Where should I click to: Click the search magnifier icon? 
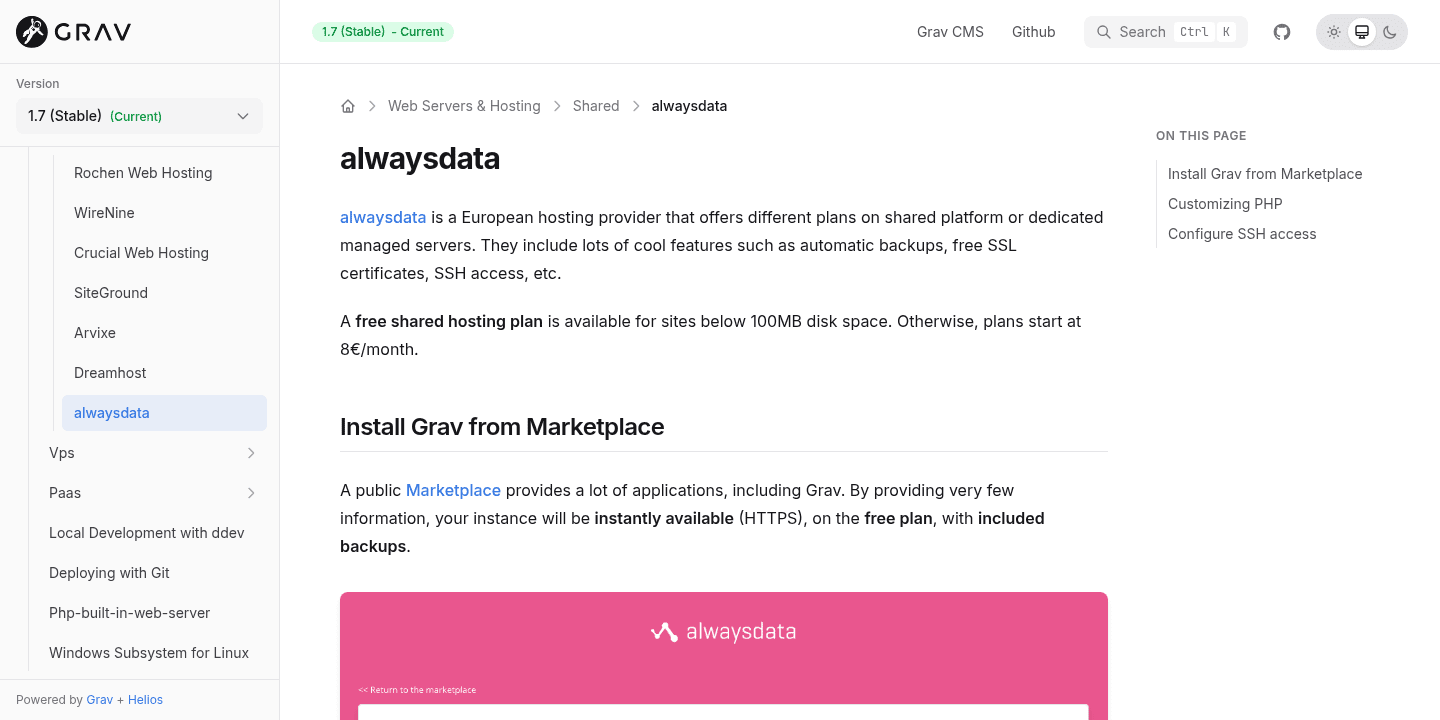pyautogui.click(x=1104, y=31)
